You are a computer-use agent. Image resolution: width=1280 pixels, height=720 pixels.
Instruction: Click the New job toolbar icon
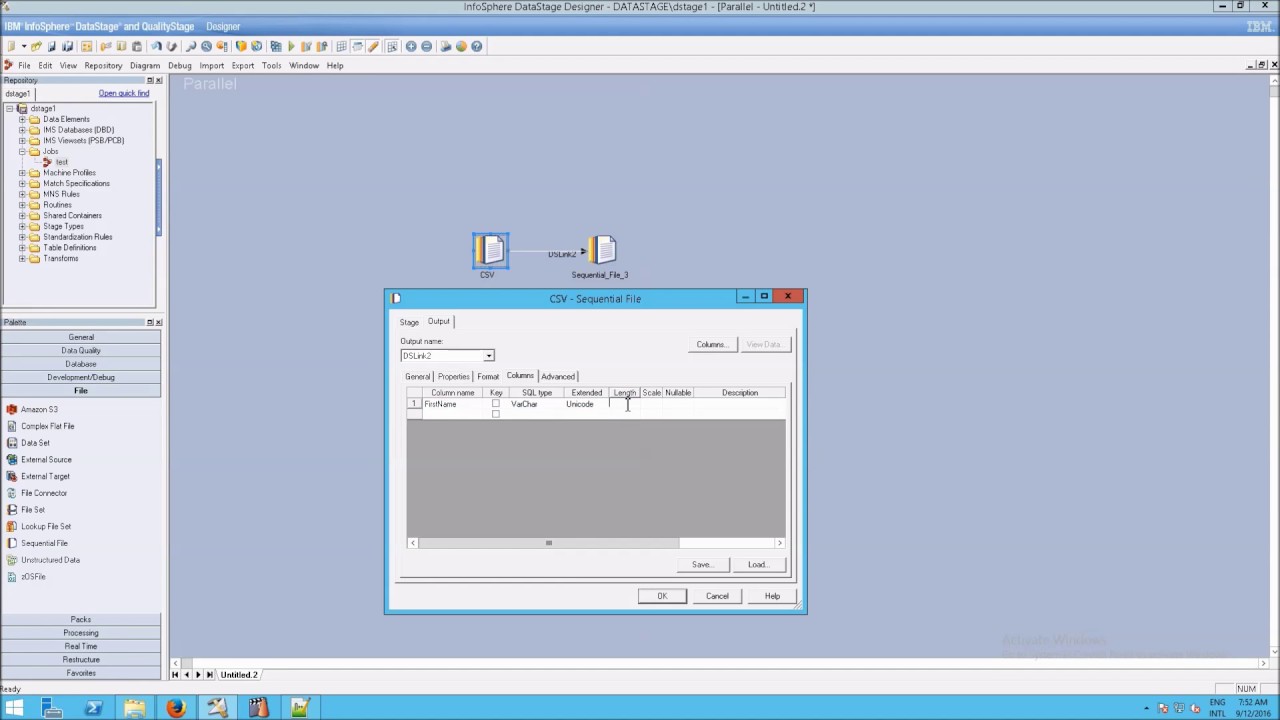coord(11,46)
